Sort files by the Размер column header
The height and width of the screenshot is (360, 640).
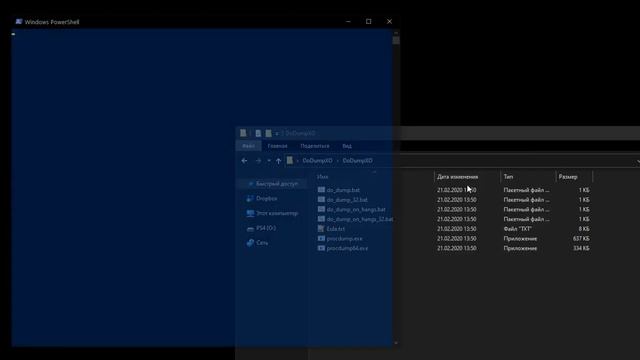point(568,177)
